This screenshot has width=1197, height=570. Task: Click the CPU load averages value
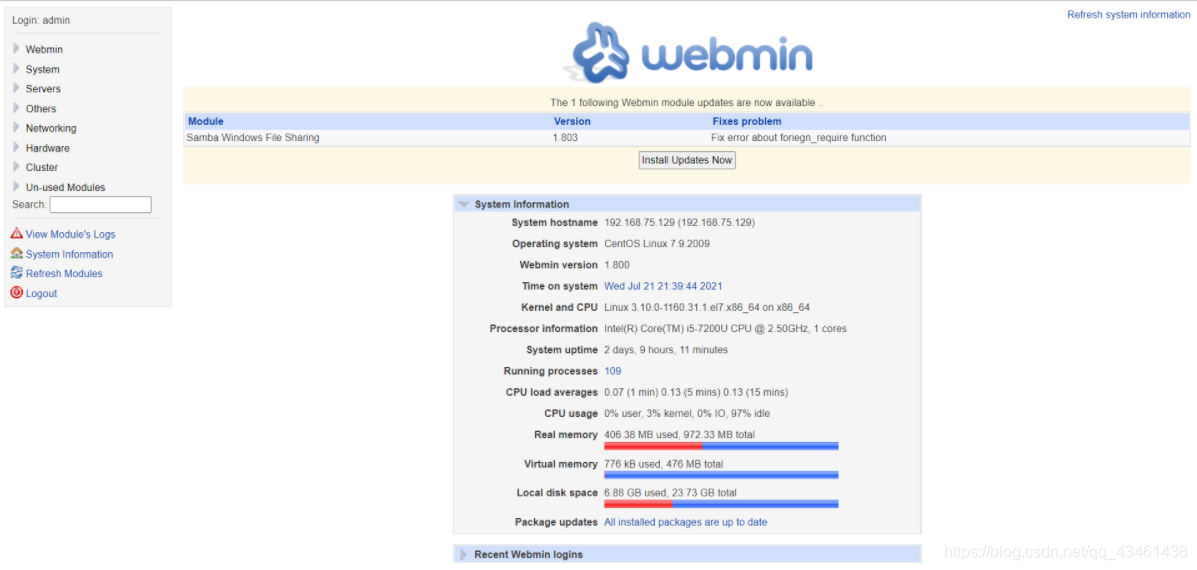point(696,392)
